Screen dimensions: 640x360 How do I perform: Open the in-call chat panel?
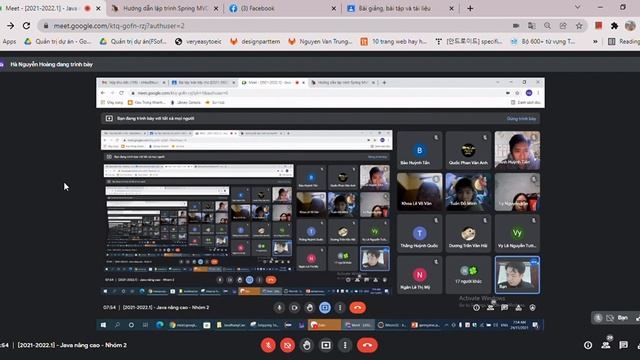(623, 345)
